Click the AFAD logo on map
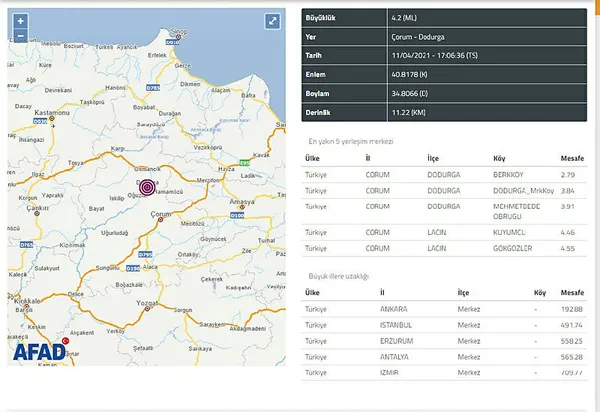Image resolution: width=600 pixels, height=412 pixels. pyautogui.click(x=40, y=350)
